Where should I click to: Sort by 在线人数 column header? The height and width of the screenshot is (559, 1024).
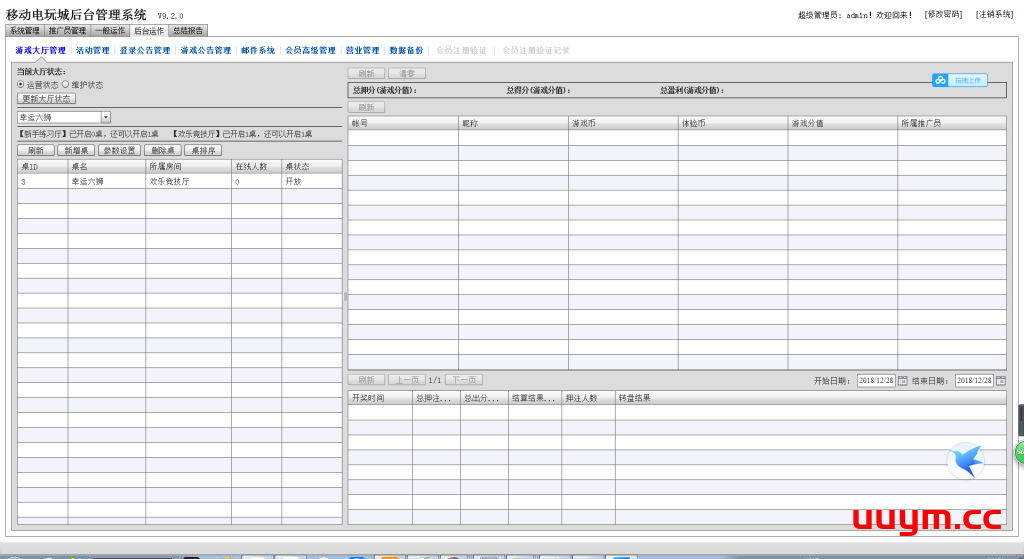(x=256, y=167)
